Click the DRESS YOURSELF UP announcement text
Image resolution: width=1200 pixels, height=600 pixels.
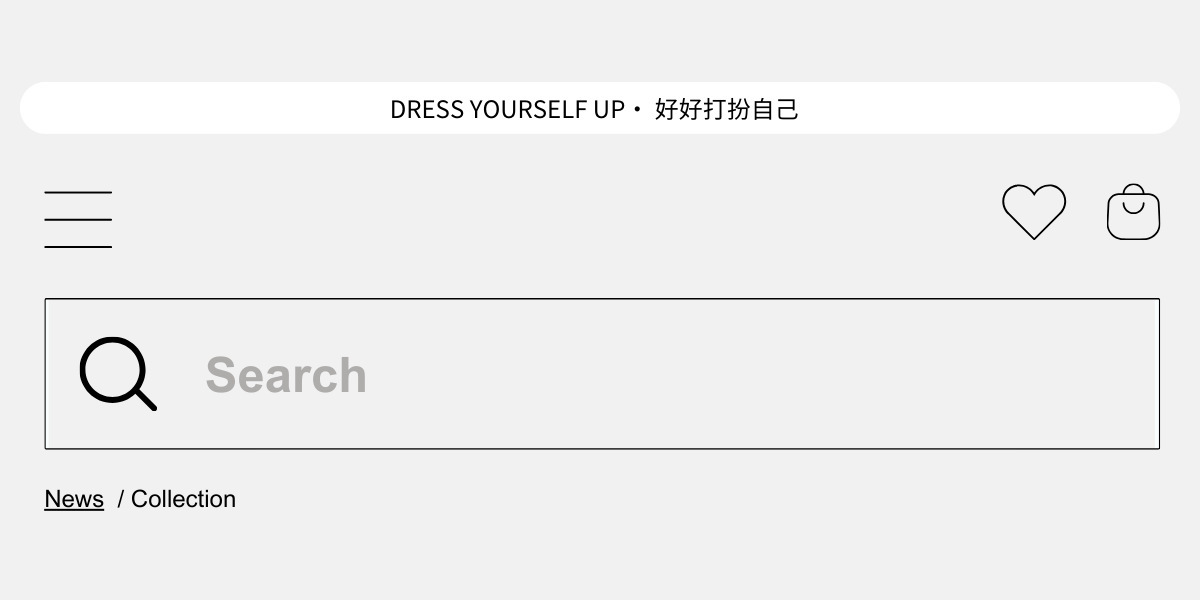pyautogui.click(x=507, y=109)
